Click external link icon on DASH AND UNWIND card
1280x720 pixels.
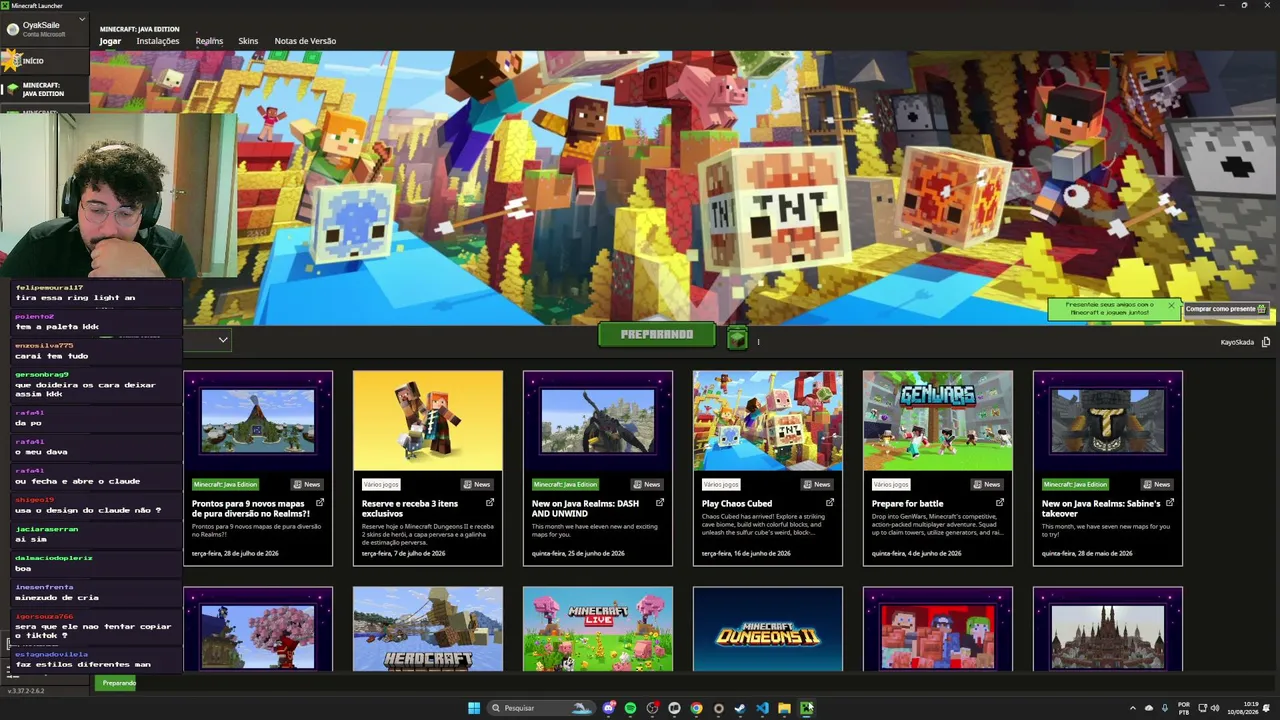[660, 503]
